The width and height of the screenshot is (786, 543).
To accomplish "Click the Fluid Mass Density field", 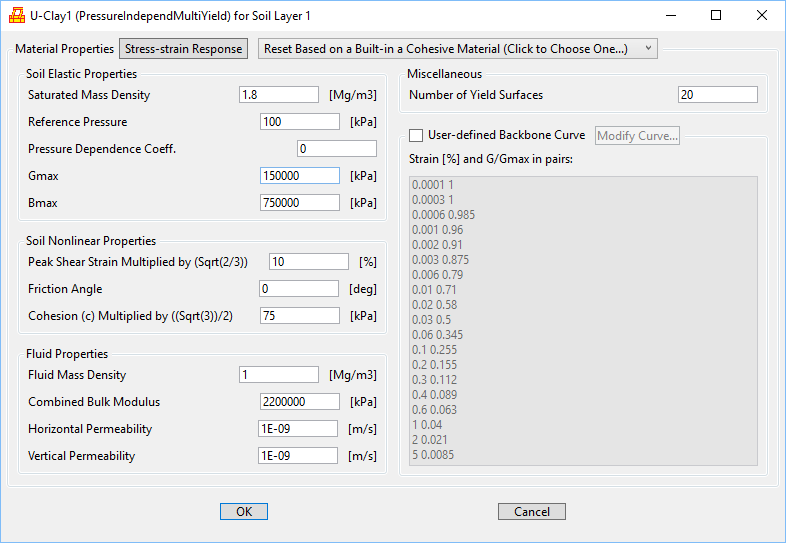I will (278, 375).
